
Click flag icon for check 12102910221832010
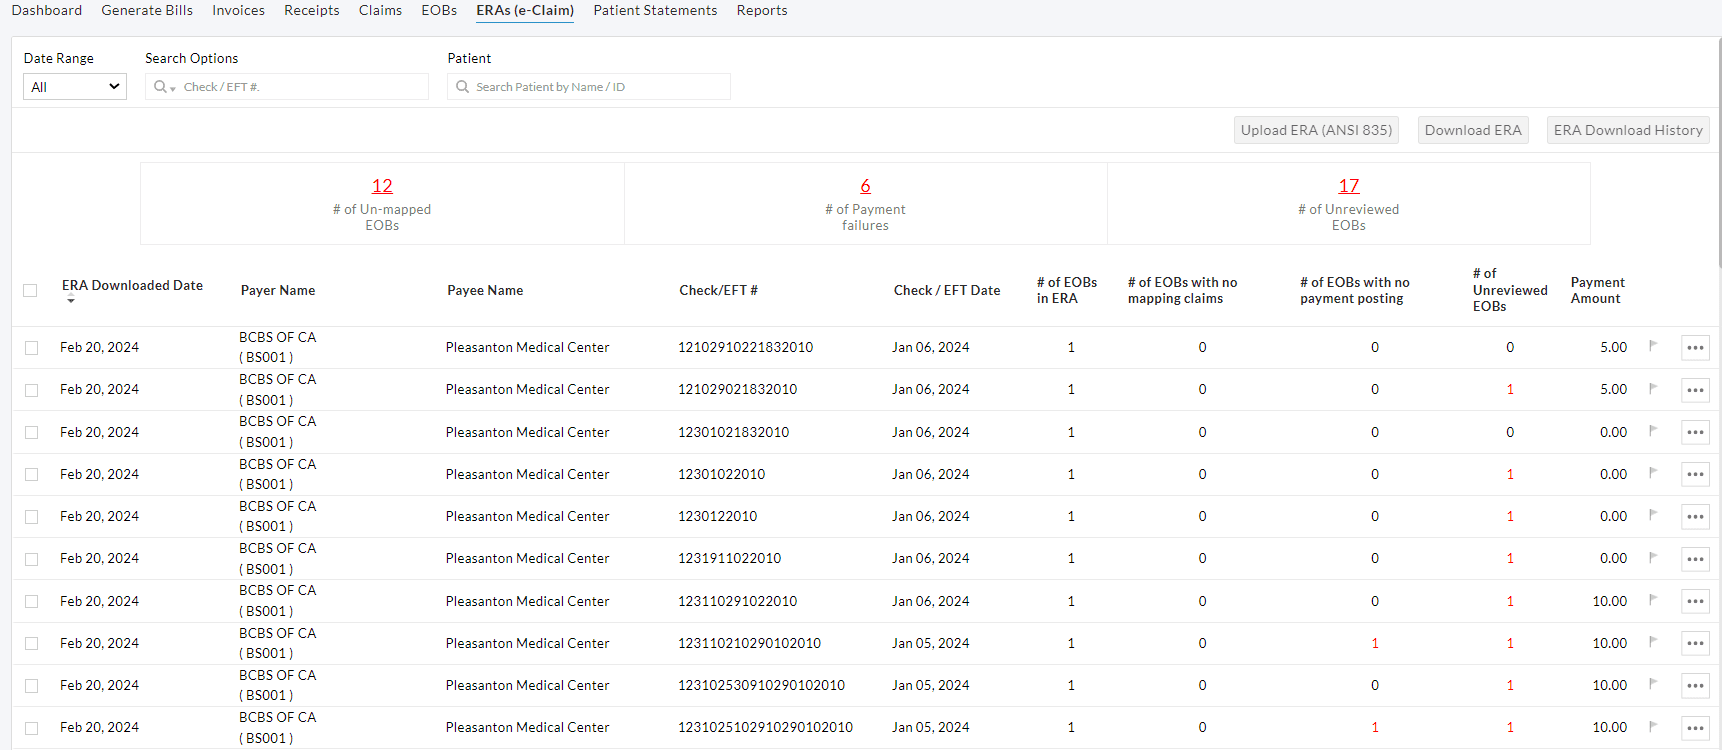click(x=1653, y=346)
